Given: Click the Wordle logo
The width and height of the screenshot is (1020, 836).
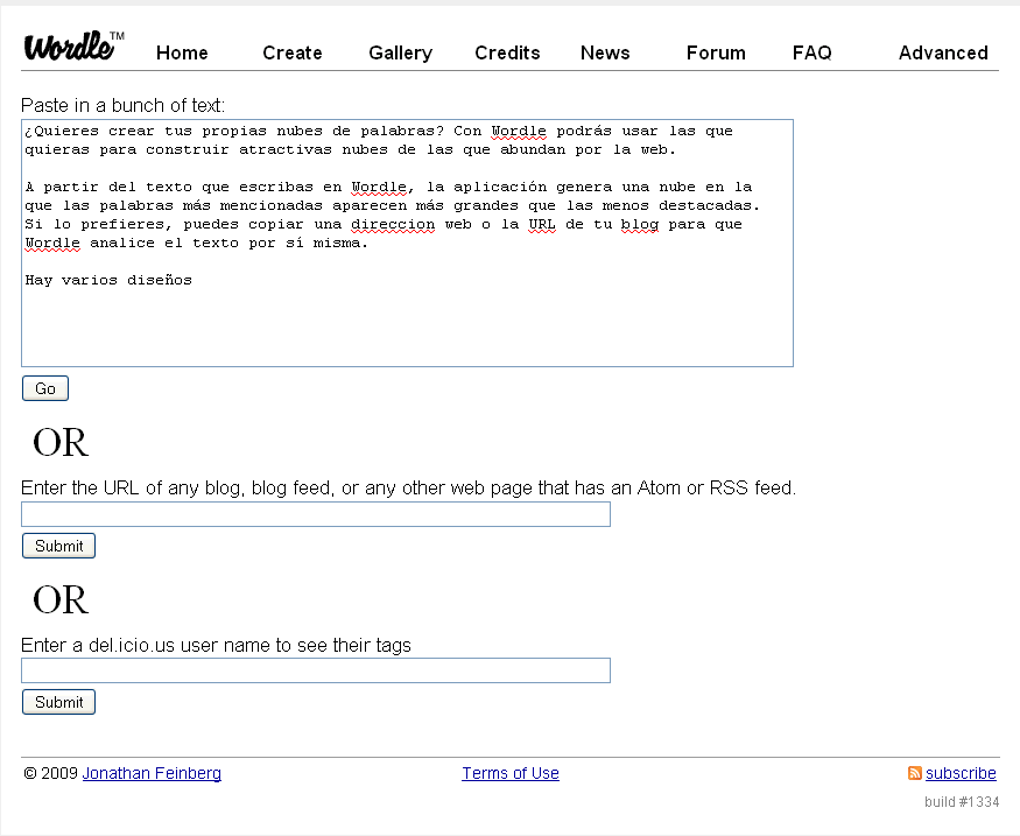Looking at the screenshot, I should click(x=74, y=46).
